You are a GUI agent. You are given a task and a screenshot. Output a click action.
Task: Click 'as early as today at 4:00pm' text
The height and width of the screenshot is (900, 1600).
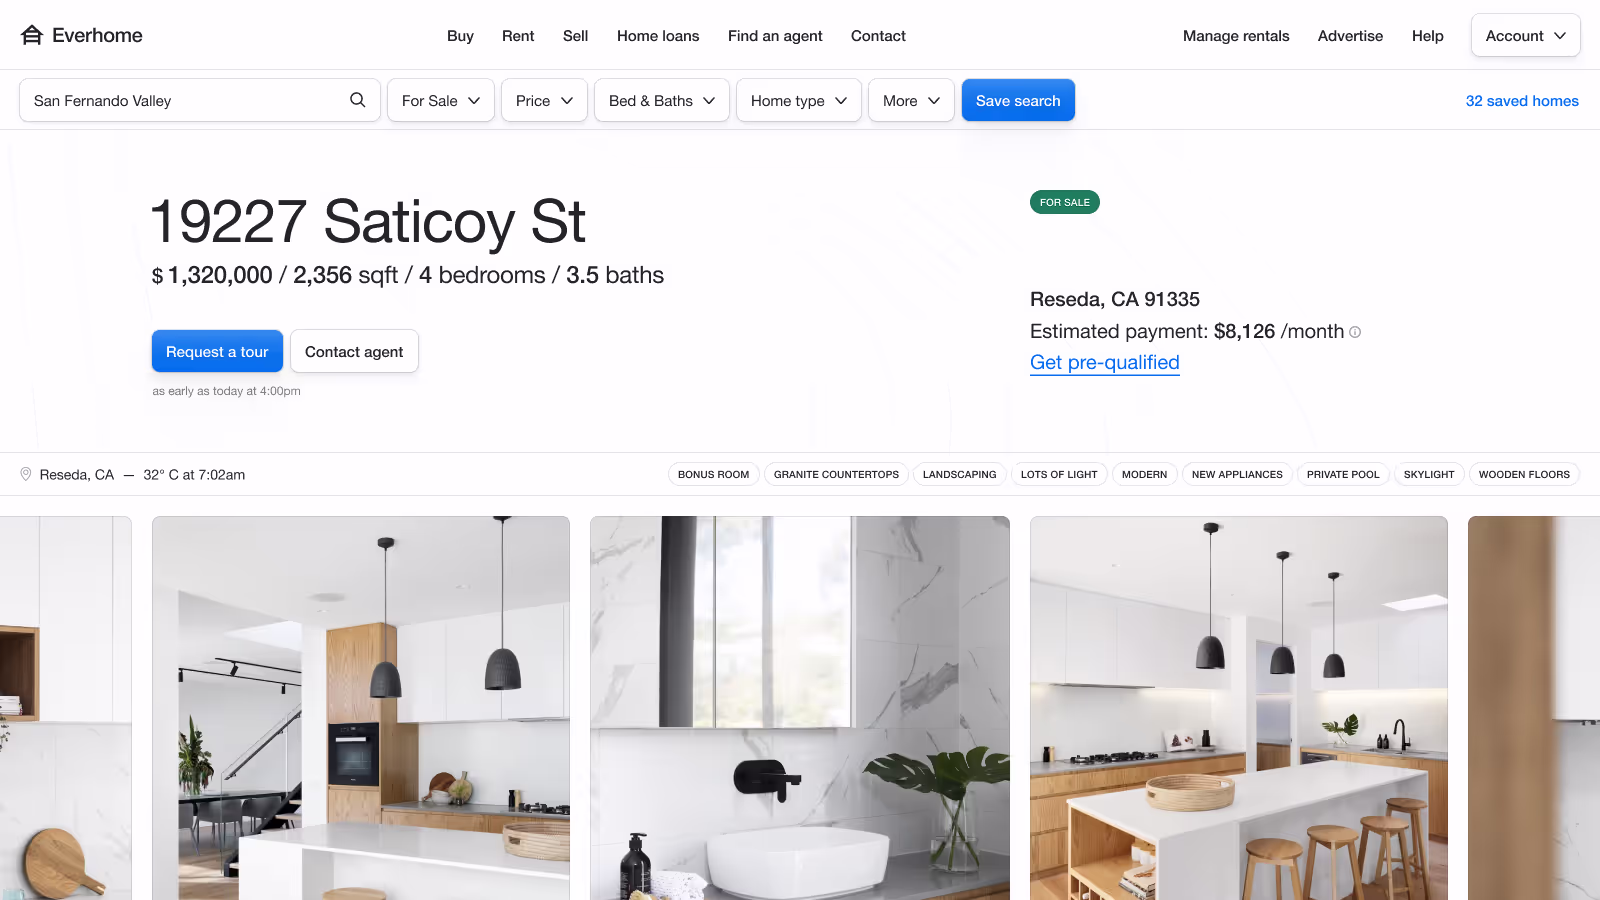coord(227,391)
